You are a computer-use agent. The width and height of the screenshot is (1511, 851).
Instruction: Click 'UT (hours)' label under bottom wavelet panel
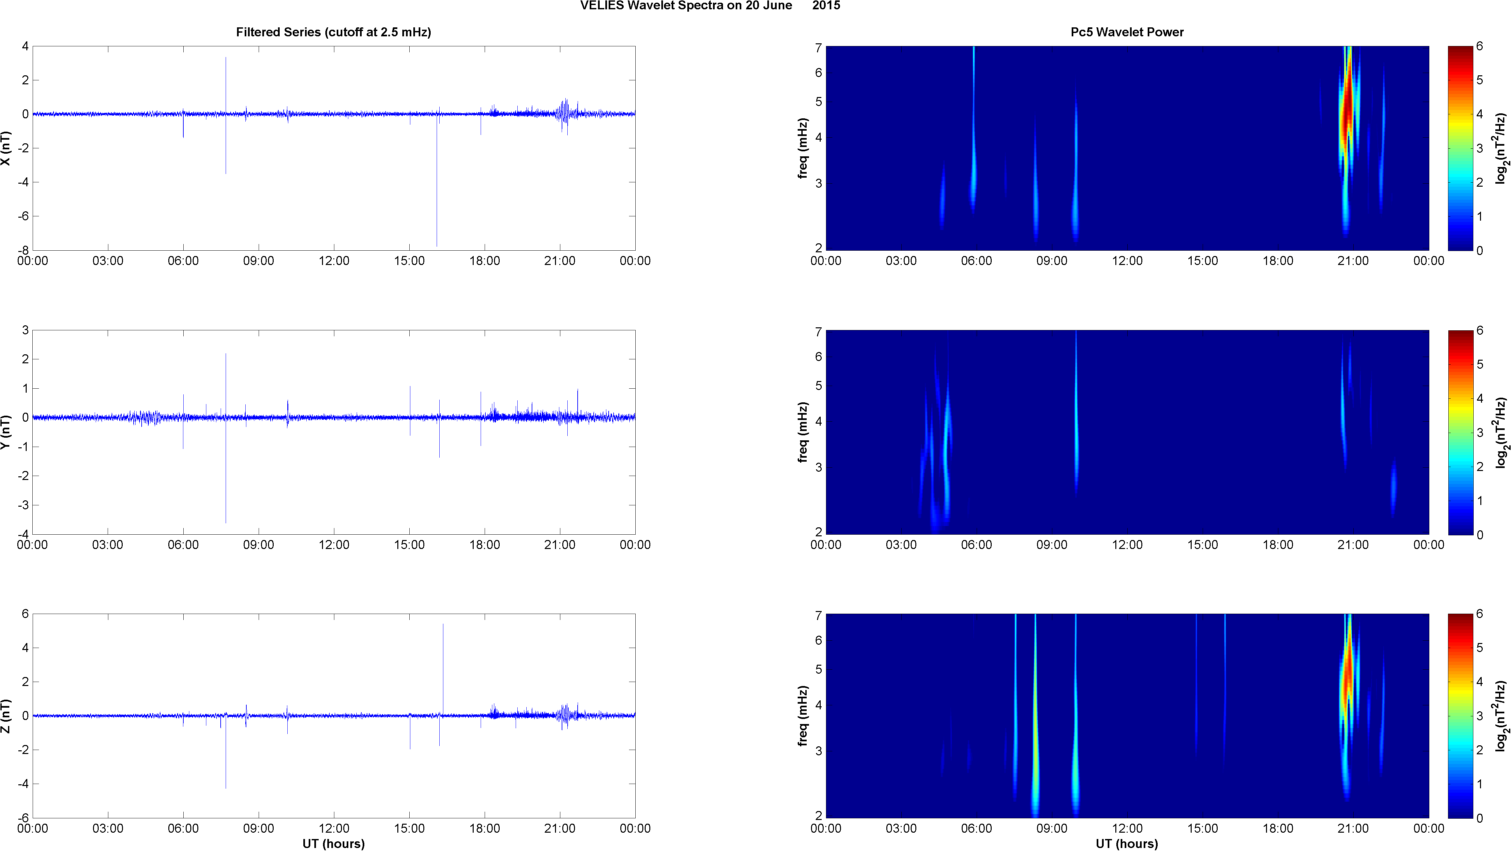[1127, 844]
